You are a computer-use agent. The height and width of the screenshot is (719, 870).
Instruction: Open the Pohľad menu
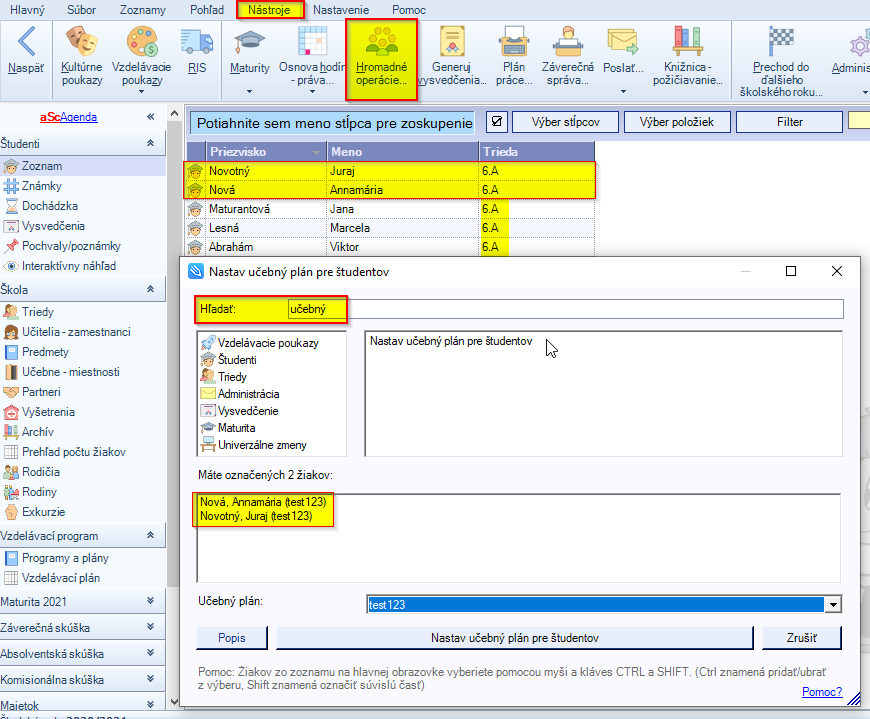[207, 9]
